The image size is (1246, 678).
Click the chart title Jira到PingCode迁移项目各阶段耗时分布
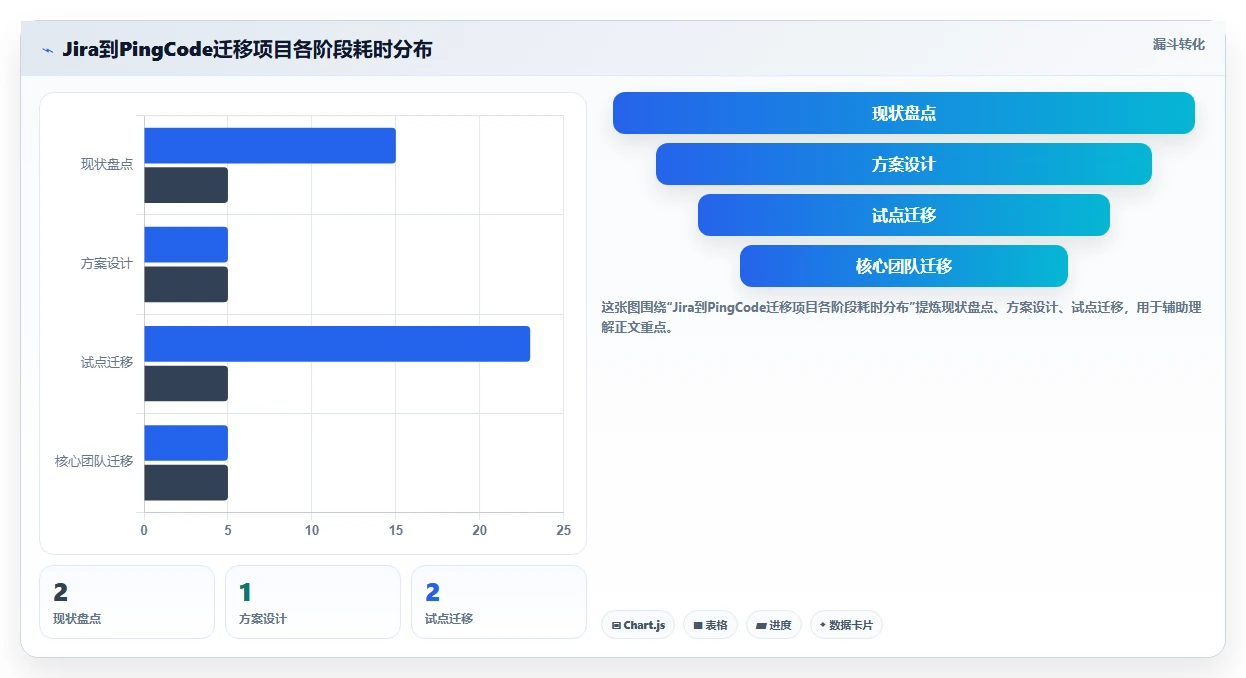247,50
